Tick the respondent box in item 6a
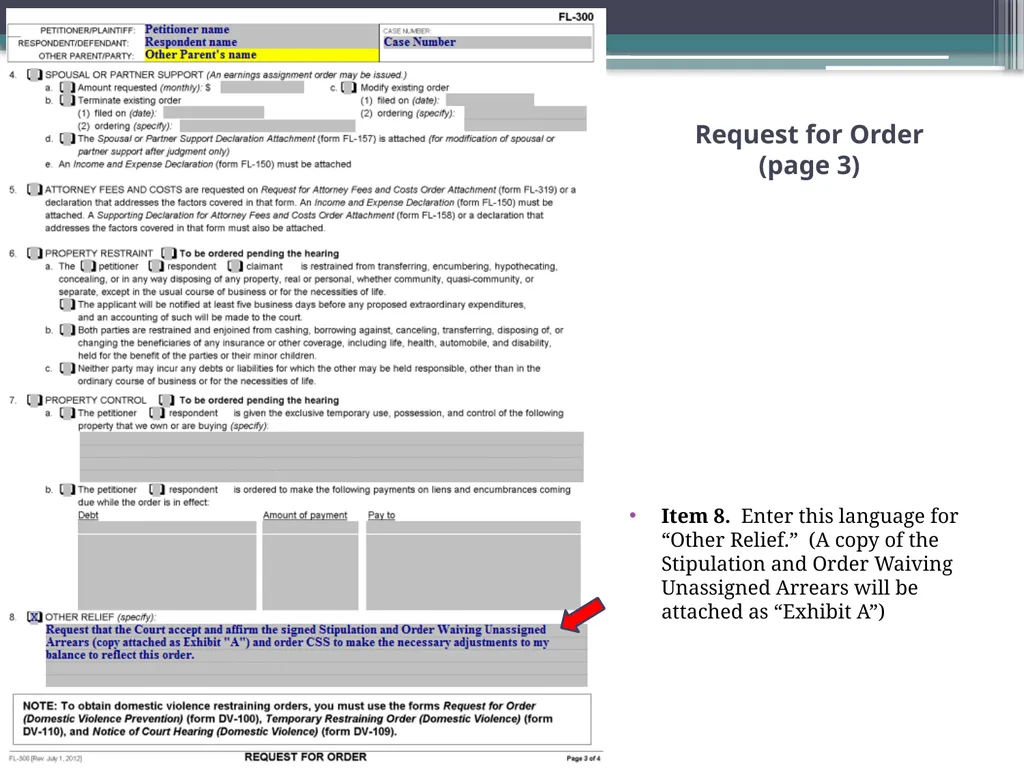Viewport: 1024px width, 768px height. [156, 266]
